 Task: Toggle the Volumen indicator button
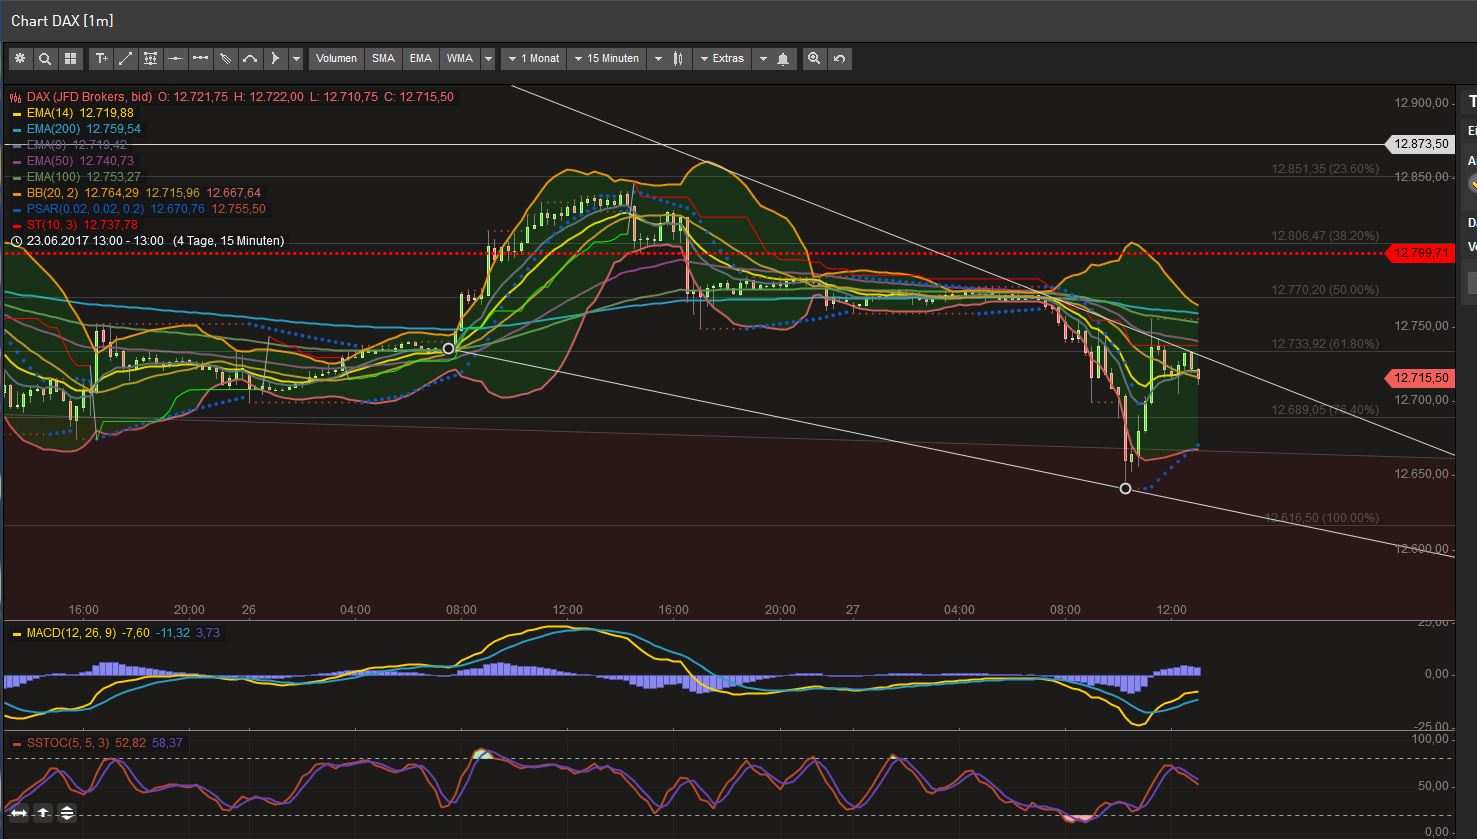tap(335, 58)
